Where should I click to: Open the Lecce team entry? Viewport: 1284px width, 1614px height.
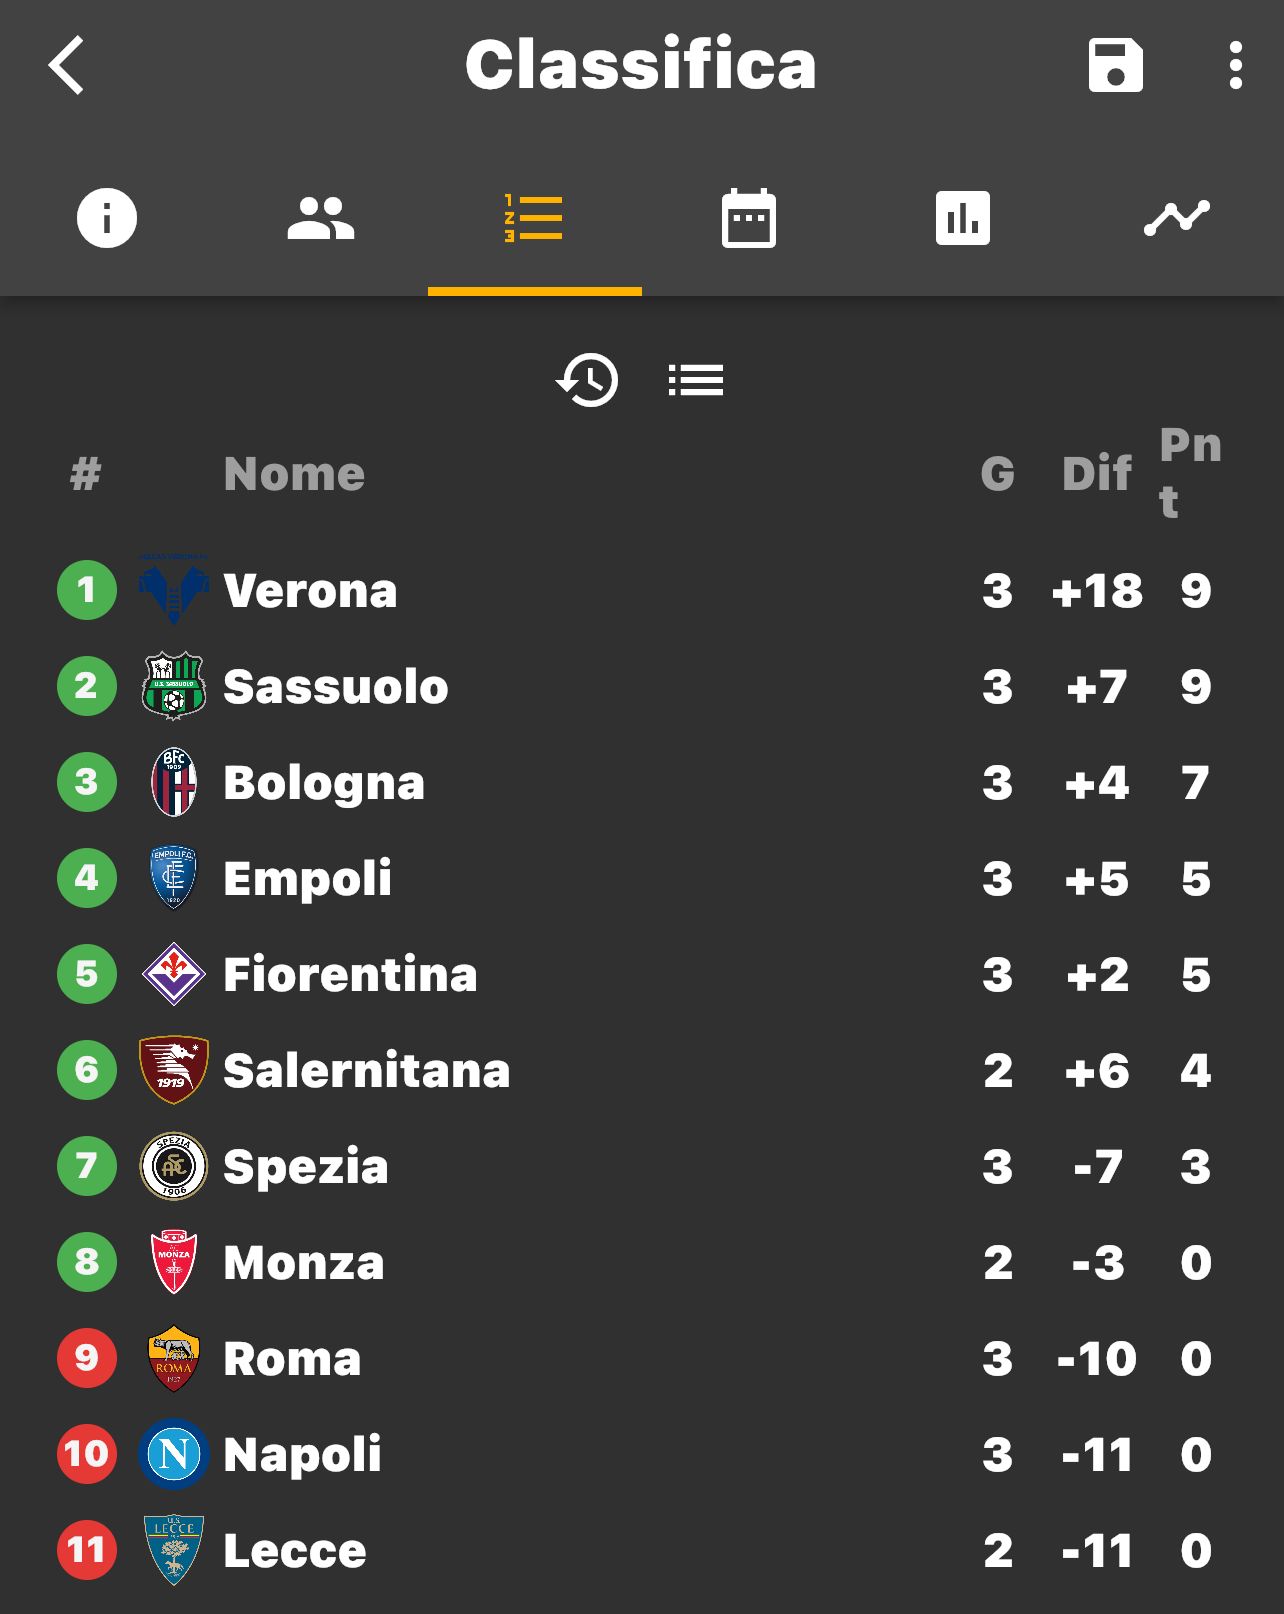[x=642, y=1550]
